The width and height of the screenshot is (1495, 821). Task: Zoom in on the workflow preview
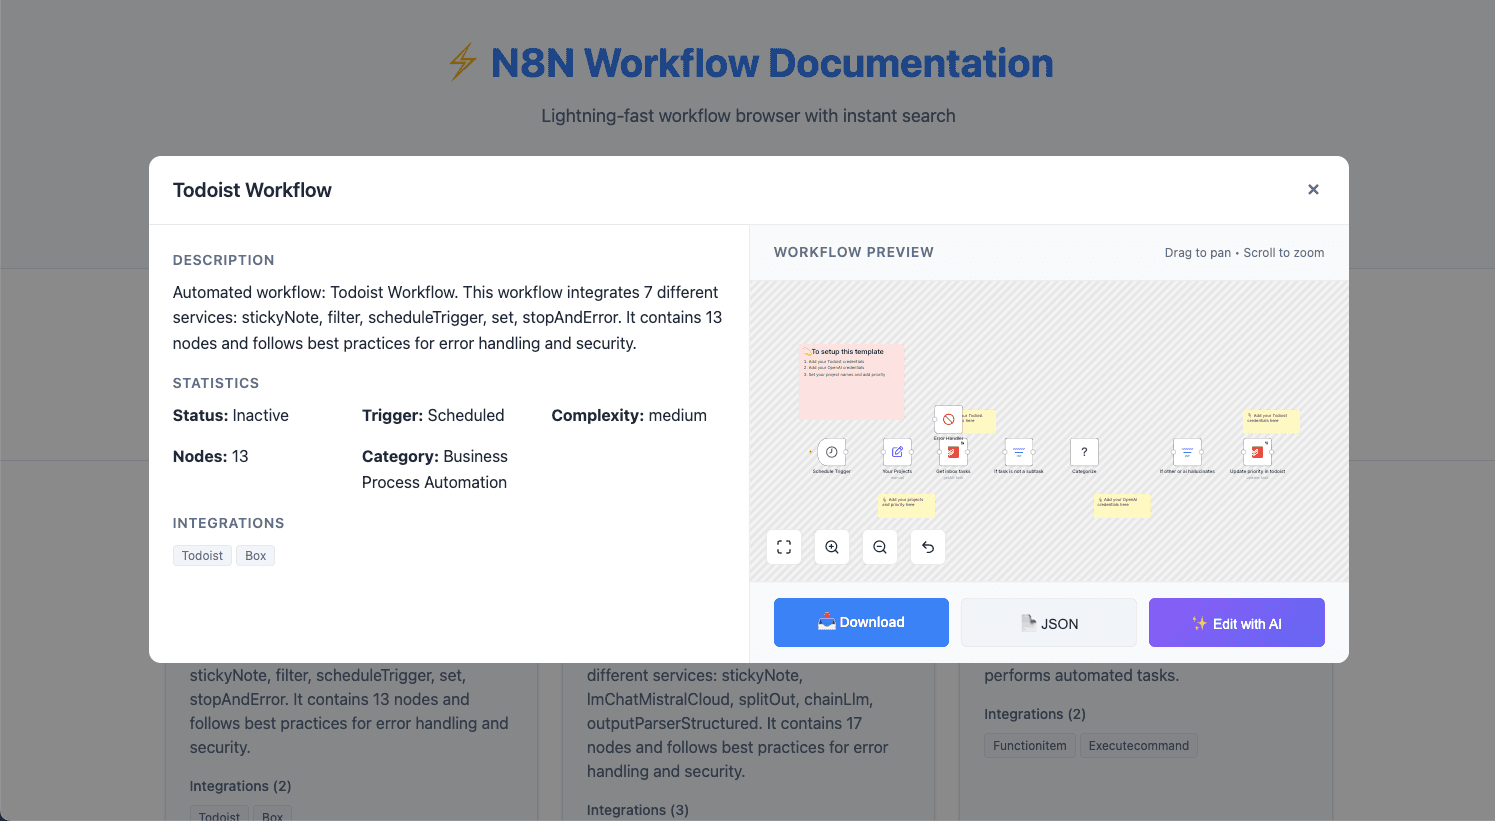[x=832, y=547]
